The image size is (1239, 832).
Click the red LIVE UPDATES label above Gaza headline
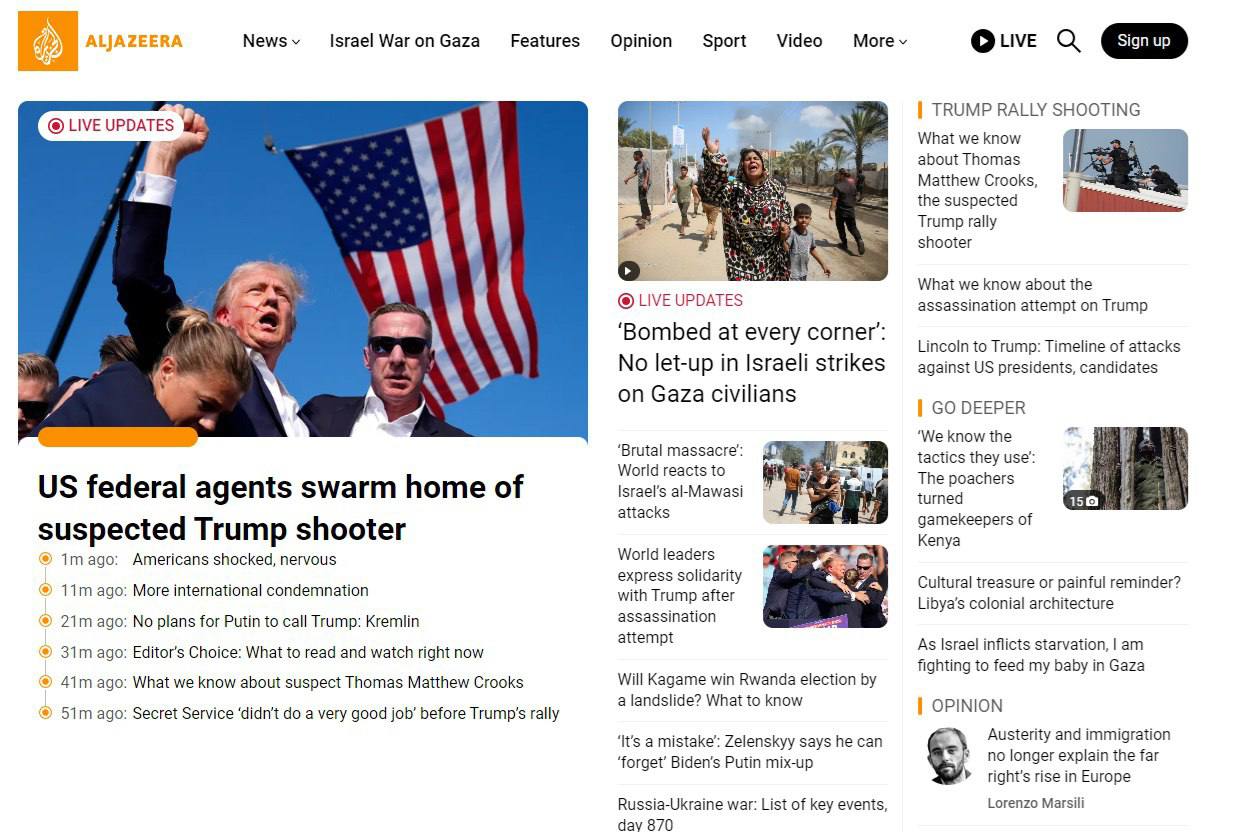pyautogui.click(x=680, y=300)
